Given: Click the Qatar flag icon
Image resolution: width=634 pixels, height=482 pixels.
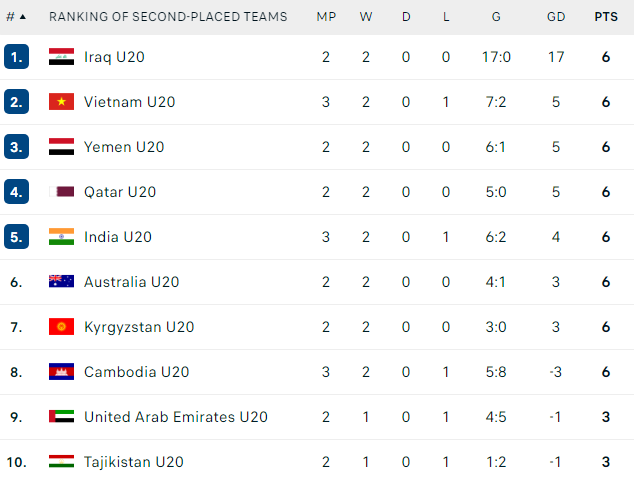Looking at the screenshot, I should 61,192.
